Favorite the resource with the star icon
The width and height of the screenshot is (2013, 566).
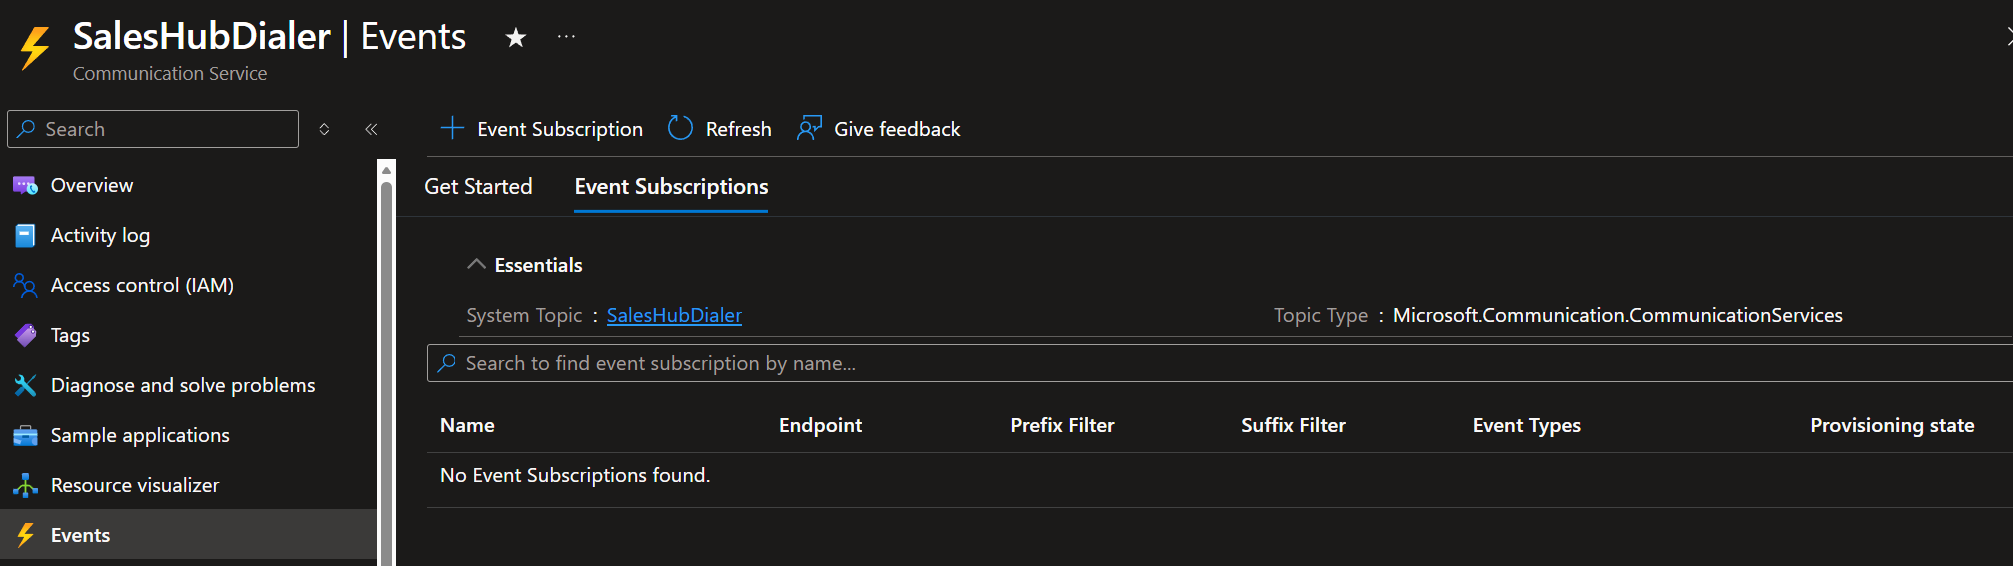click(515, 38)
